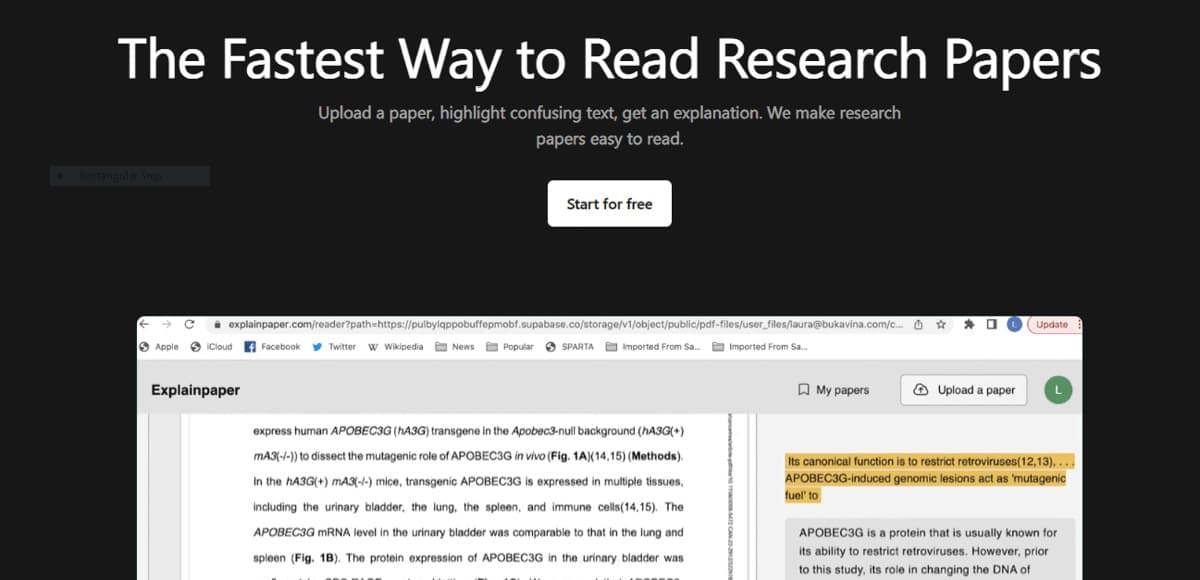1200x580 pixels.
Task: Click the browser forward arrow
Action: (x=166, y=325)
